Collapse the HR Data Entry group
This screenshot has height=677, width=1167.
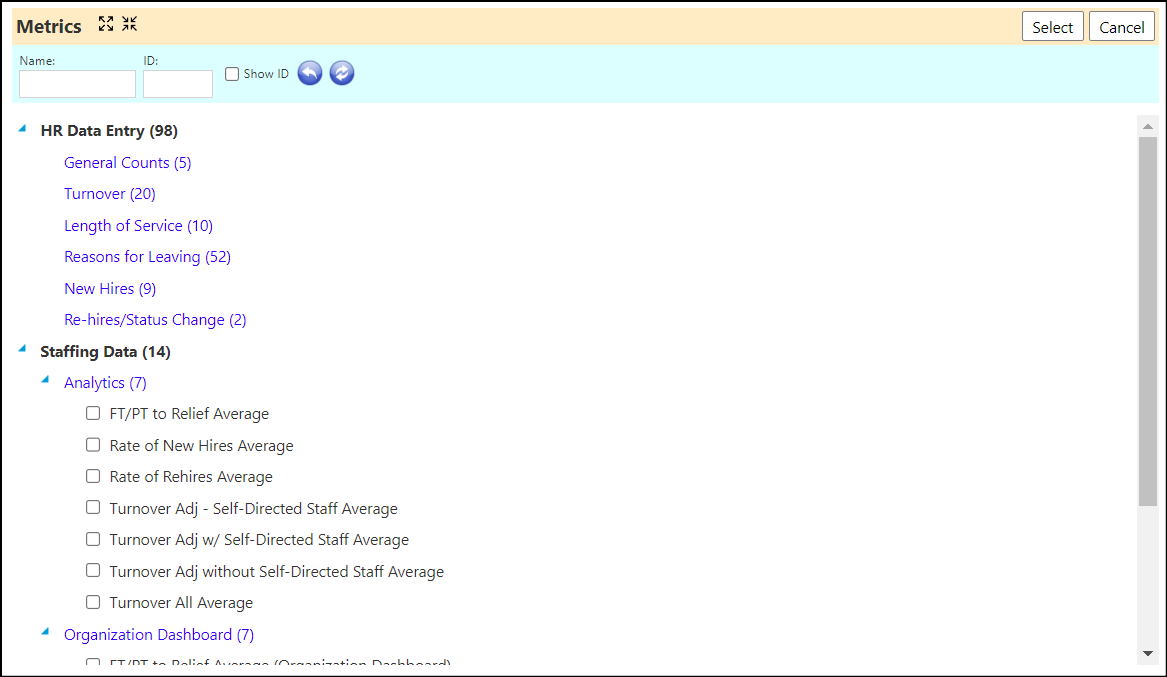(x=22, y=129)
